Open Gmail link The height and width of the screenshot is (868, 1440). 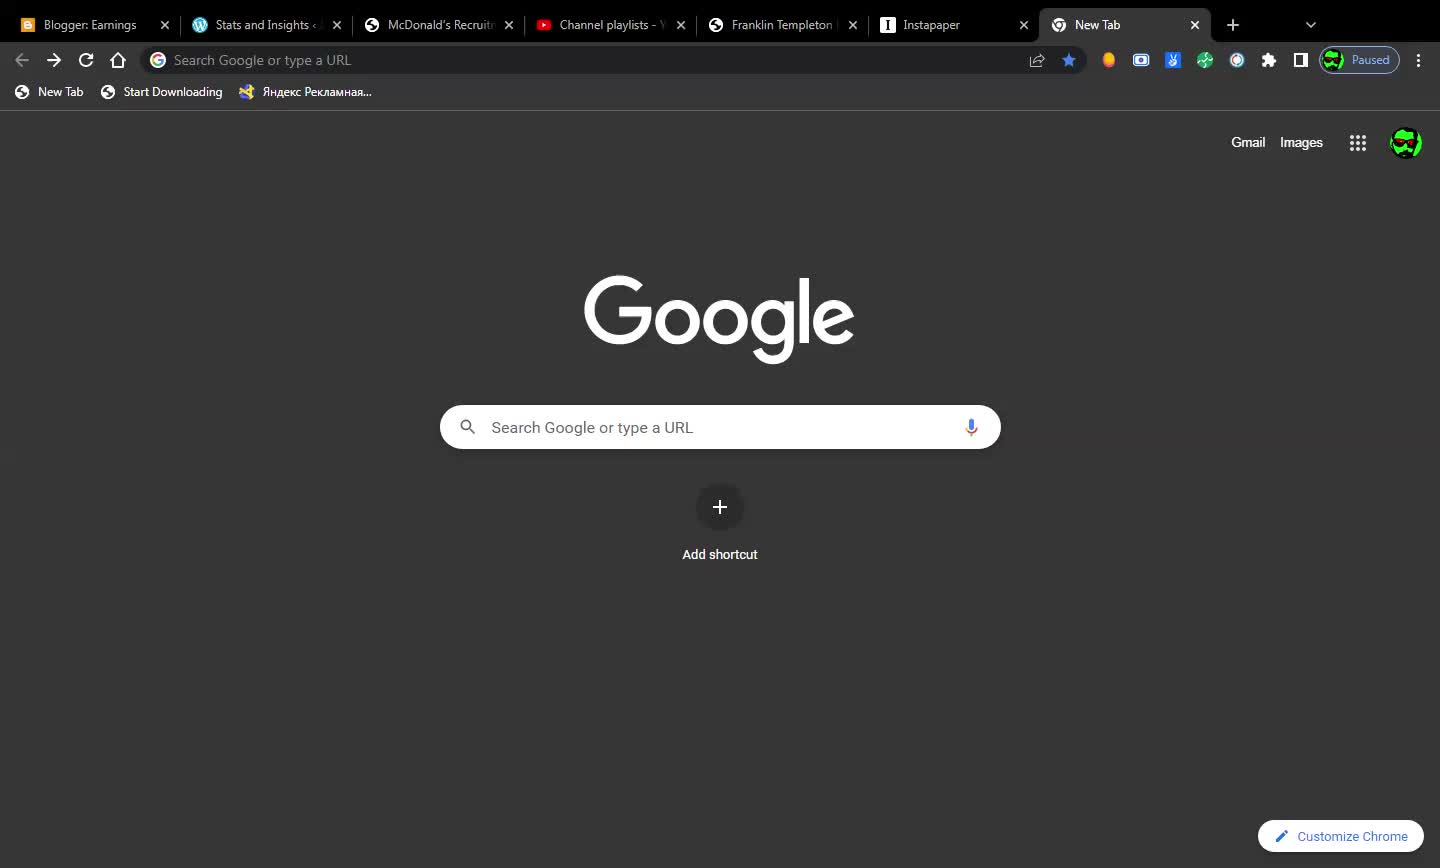pyautogui.click(x=1248, y=142)
